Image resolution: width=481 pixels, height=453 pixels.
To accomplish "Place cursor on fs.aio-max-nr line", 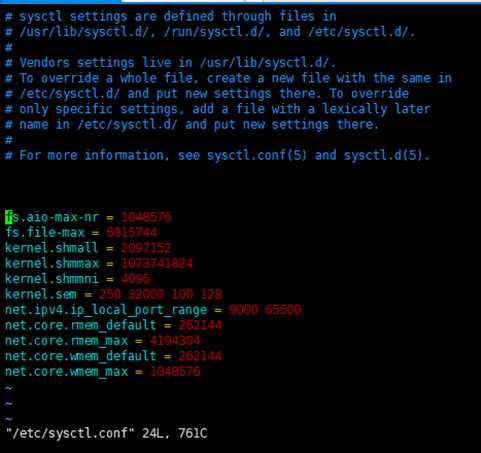I will (x=88, y=217).
